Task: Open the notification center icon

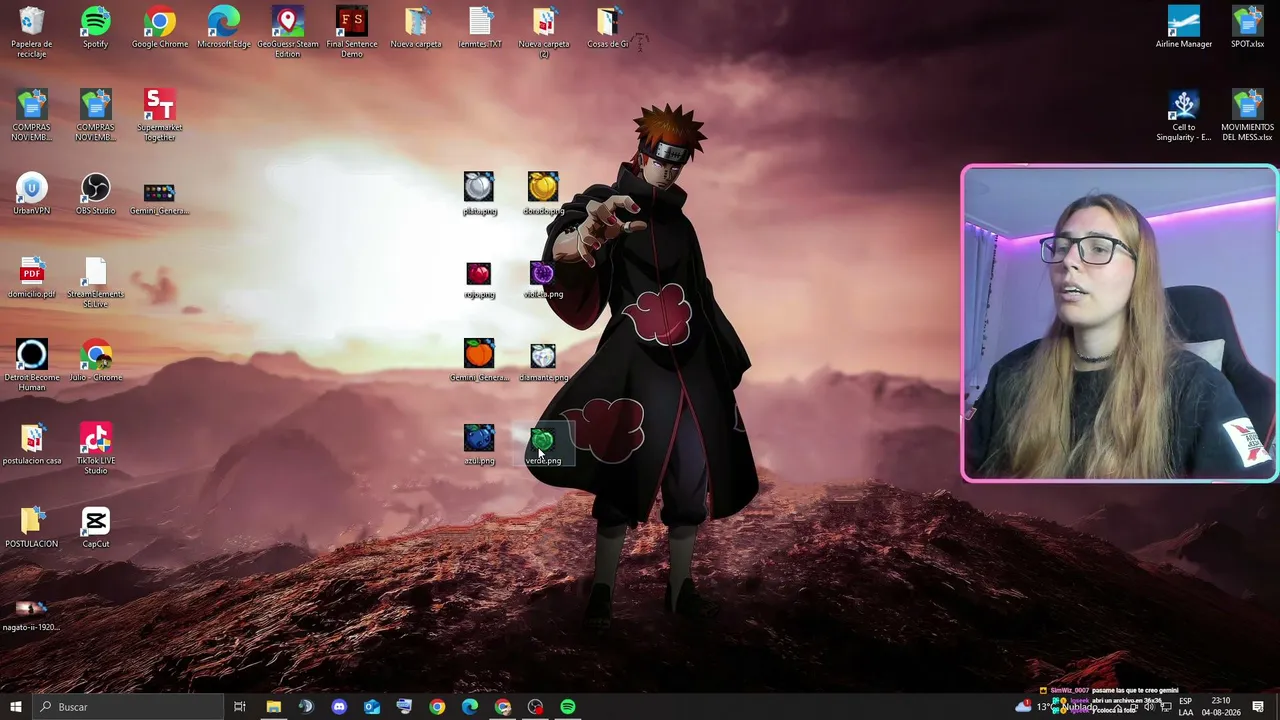Action: click(x=1258, y=707)
